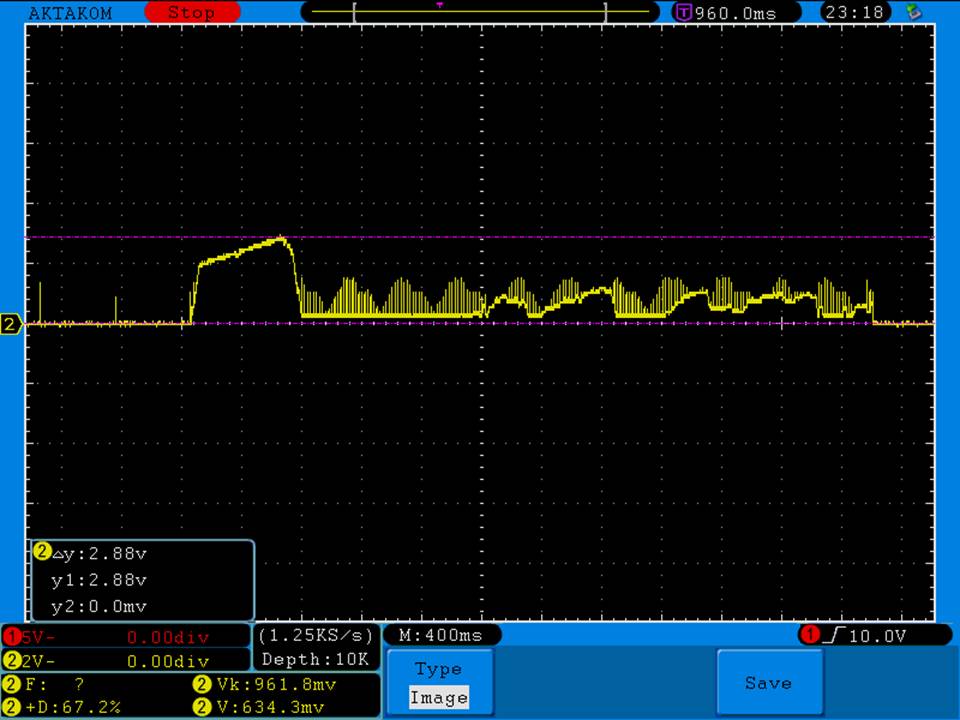
Task: Click the pink trigger position marker
Action: pyautogui.click(x=439, y=5)
